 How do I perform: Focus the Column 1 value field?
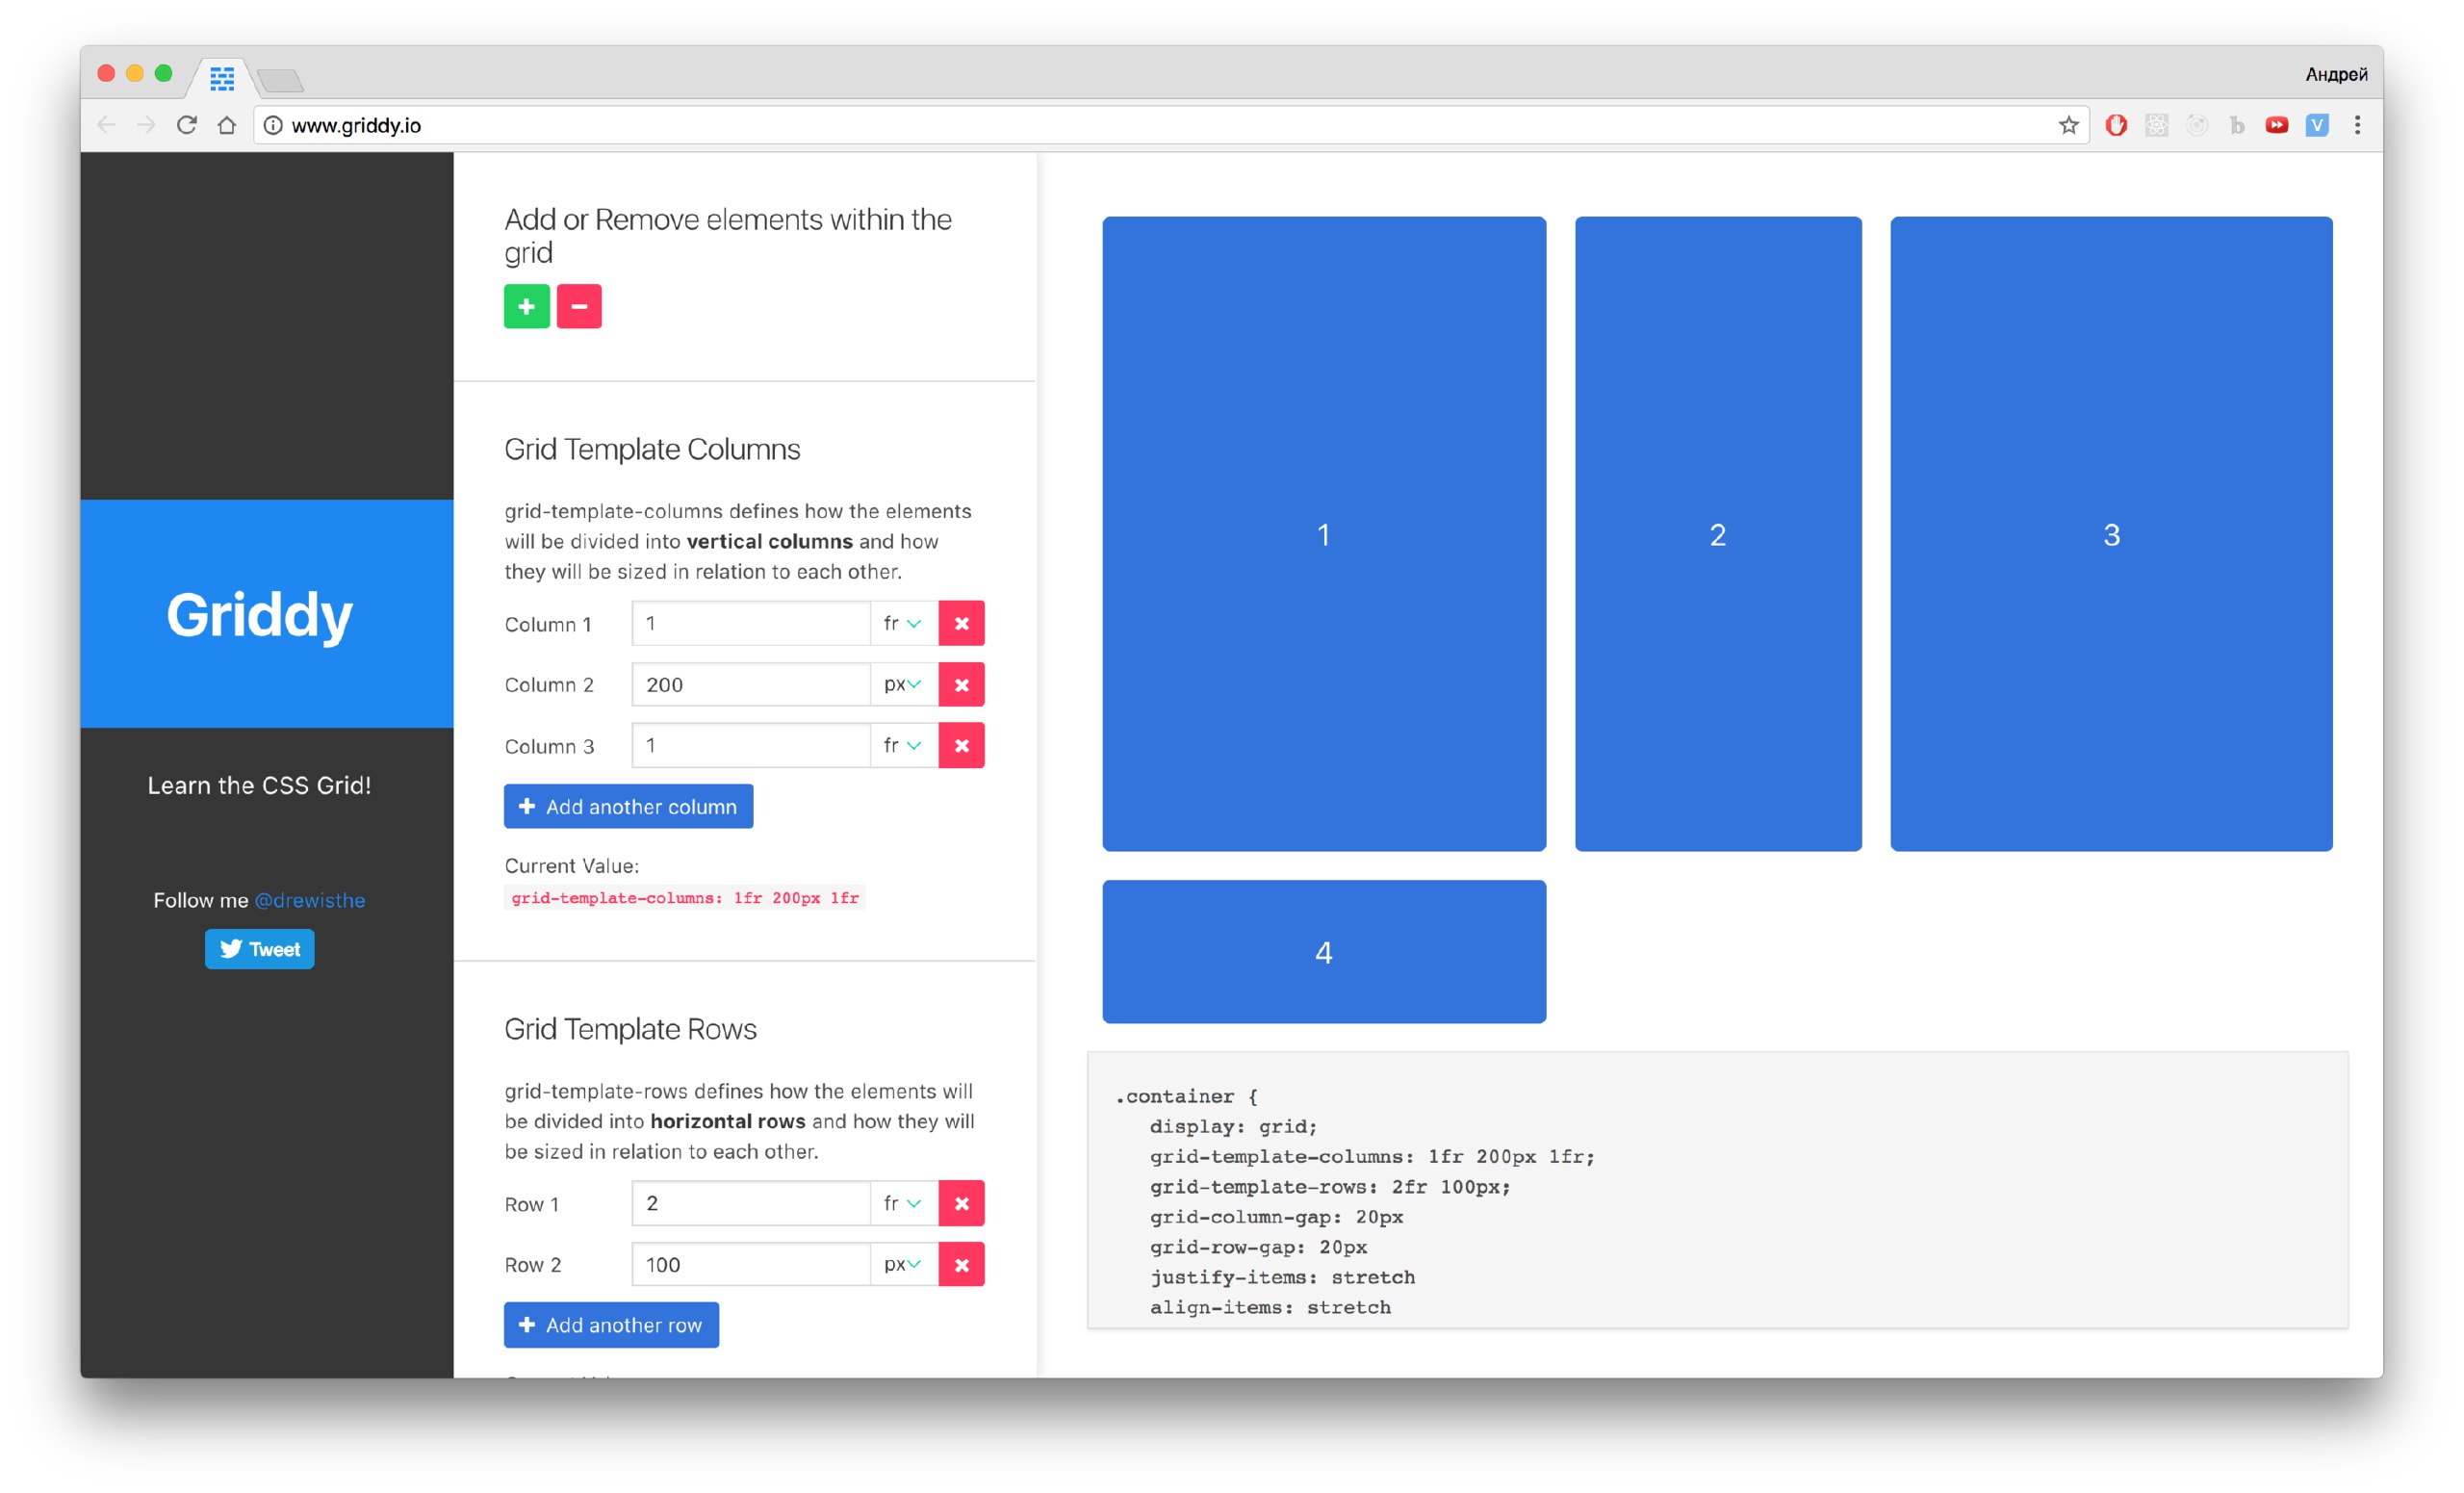pyautogui.click(x=751, y=623)
